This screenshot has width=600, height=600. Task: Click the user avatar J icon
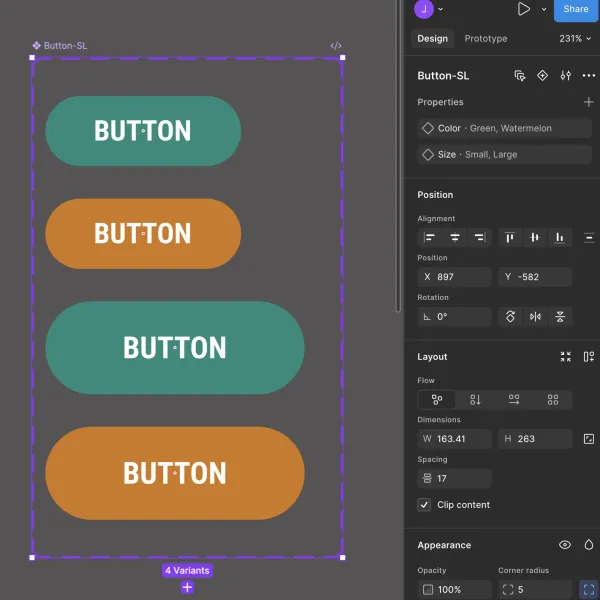click(x=424, y=9)
